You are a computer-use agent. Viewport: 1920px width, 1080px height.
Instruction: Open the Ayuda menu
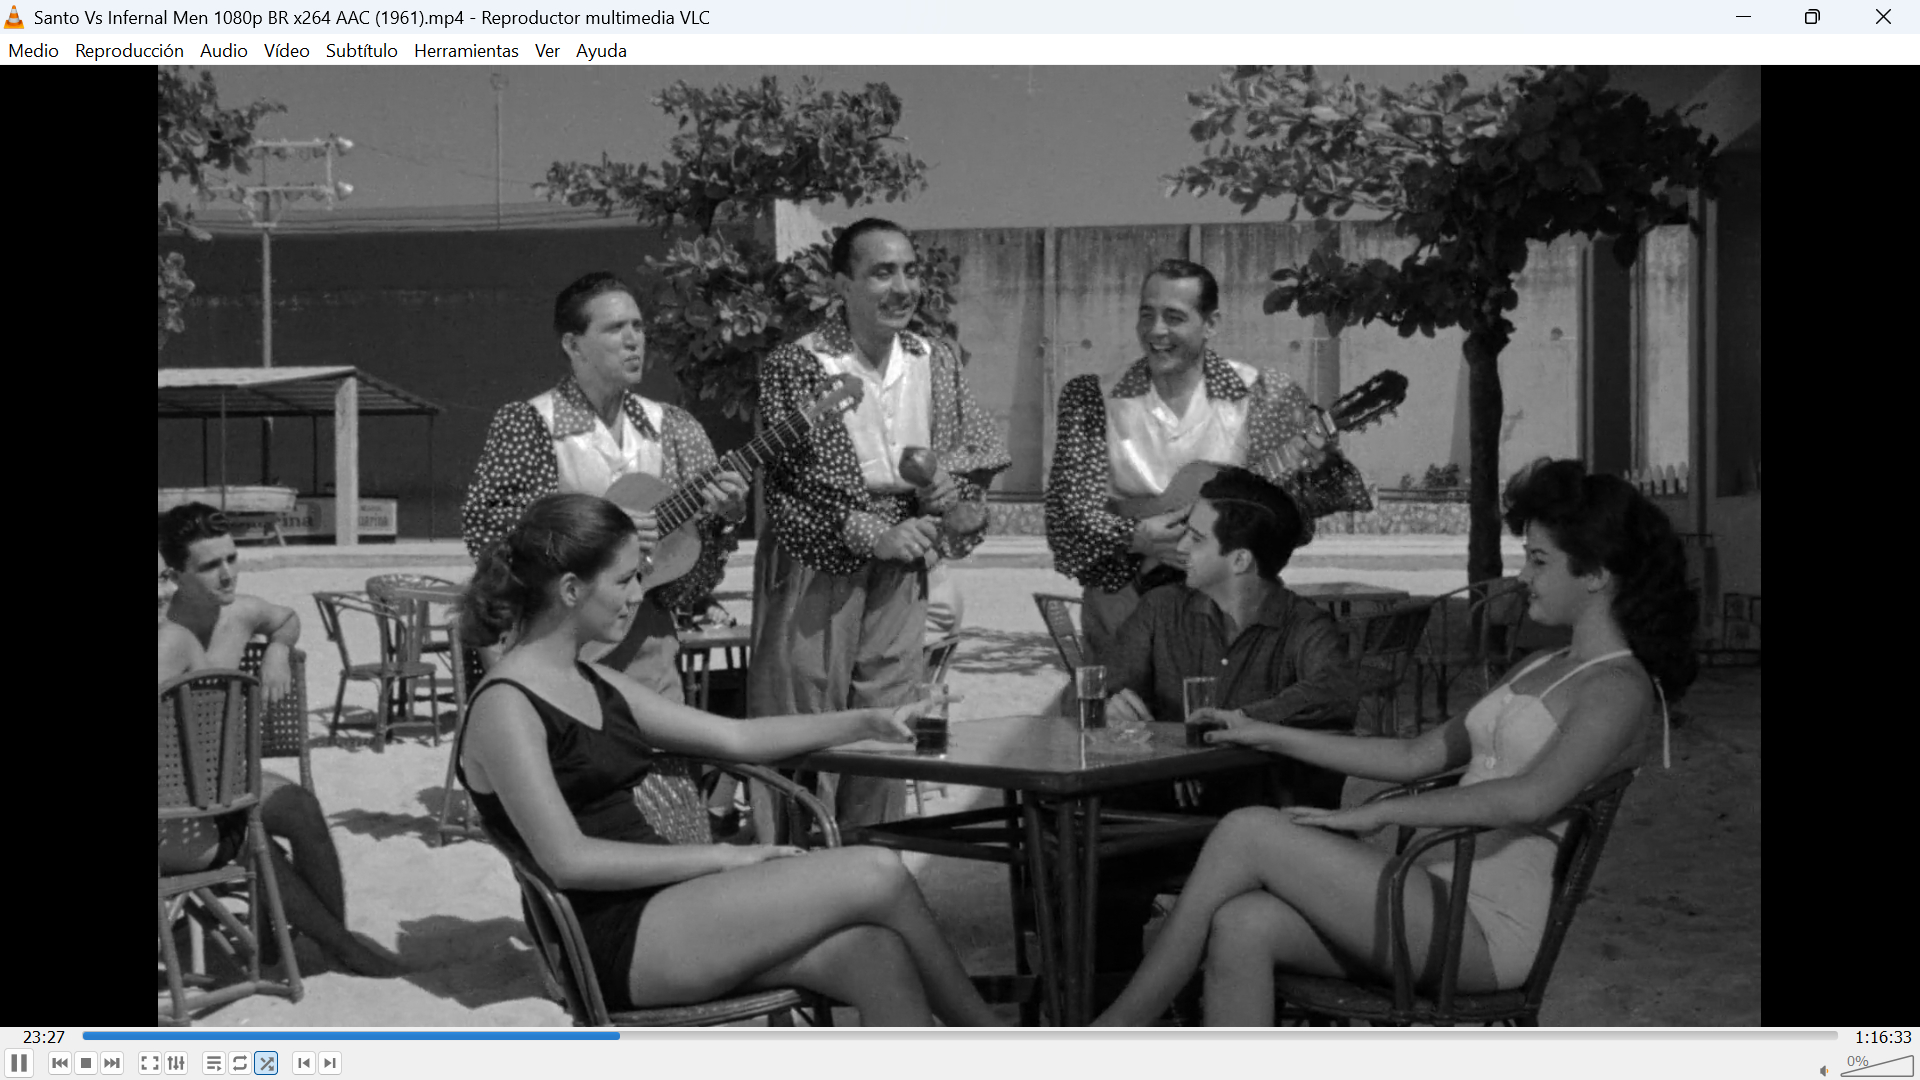601,51
